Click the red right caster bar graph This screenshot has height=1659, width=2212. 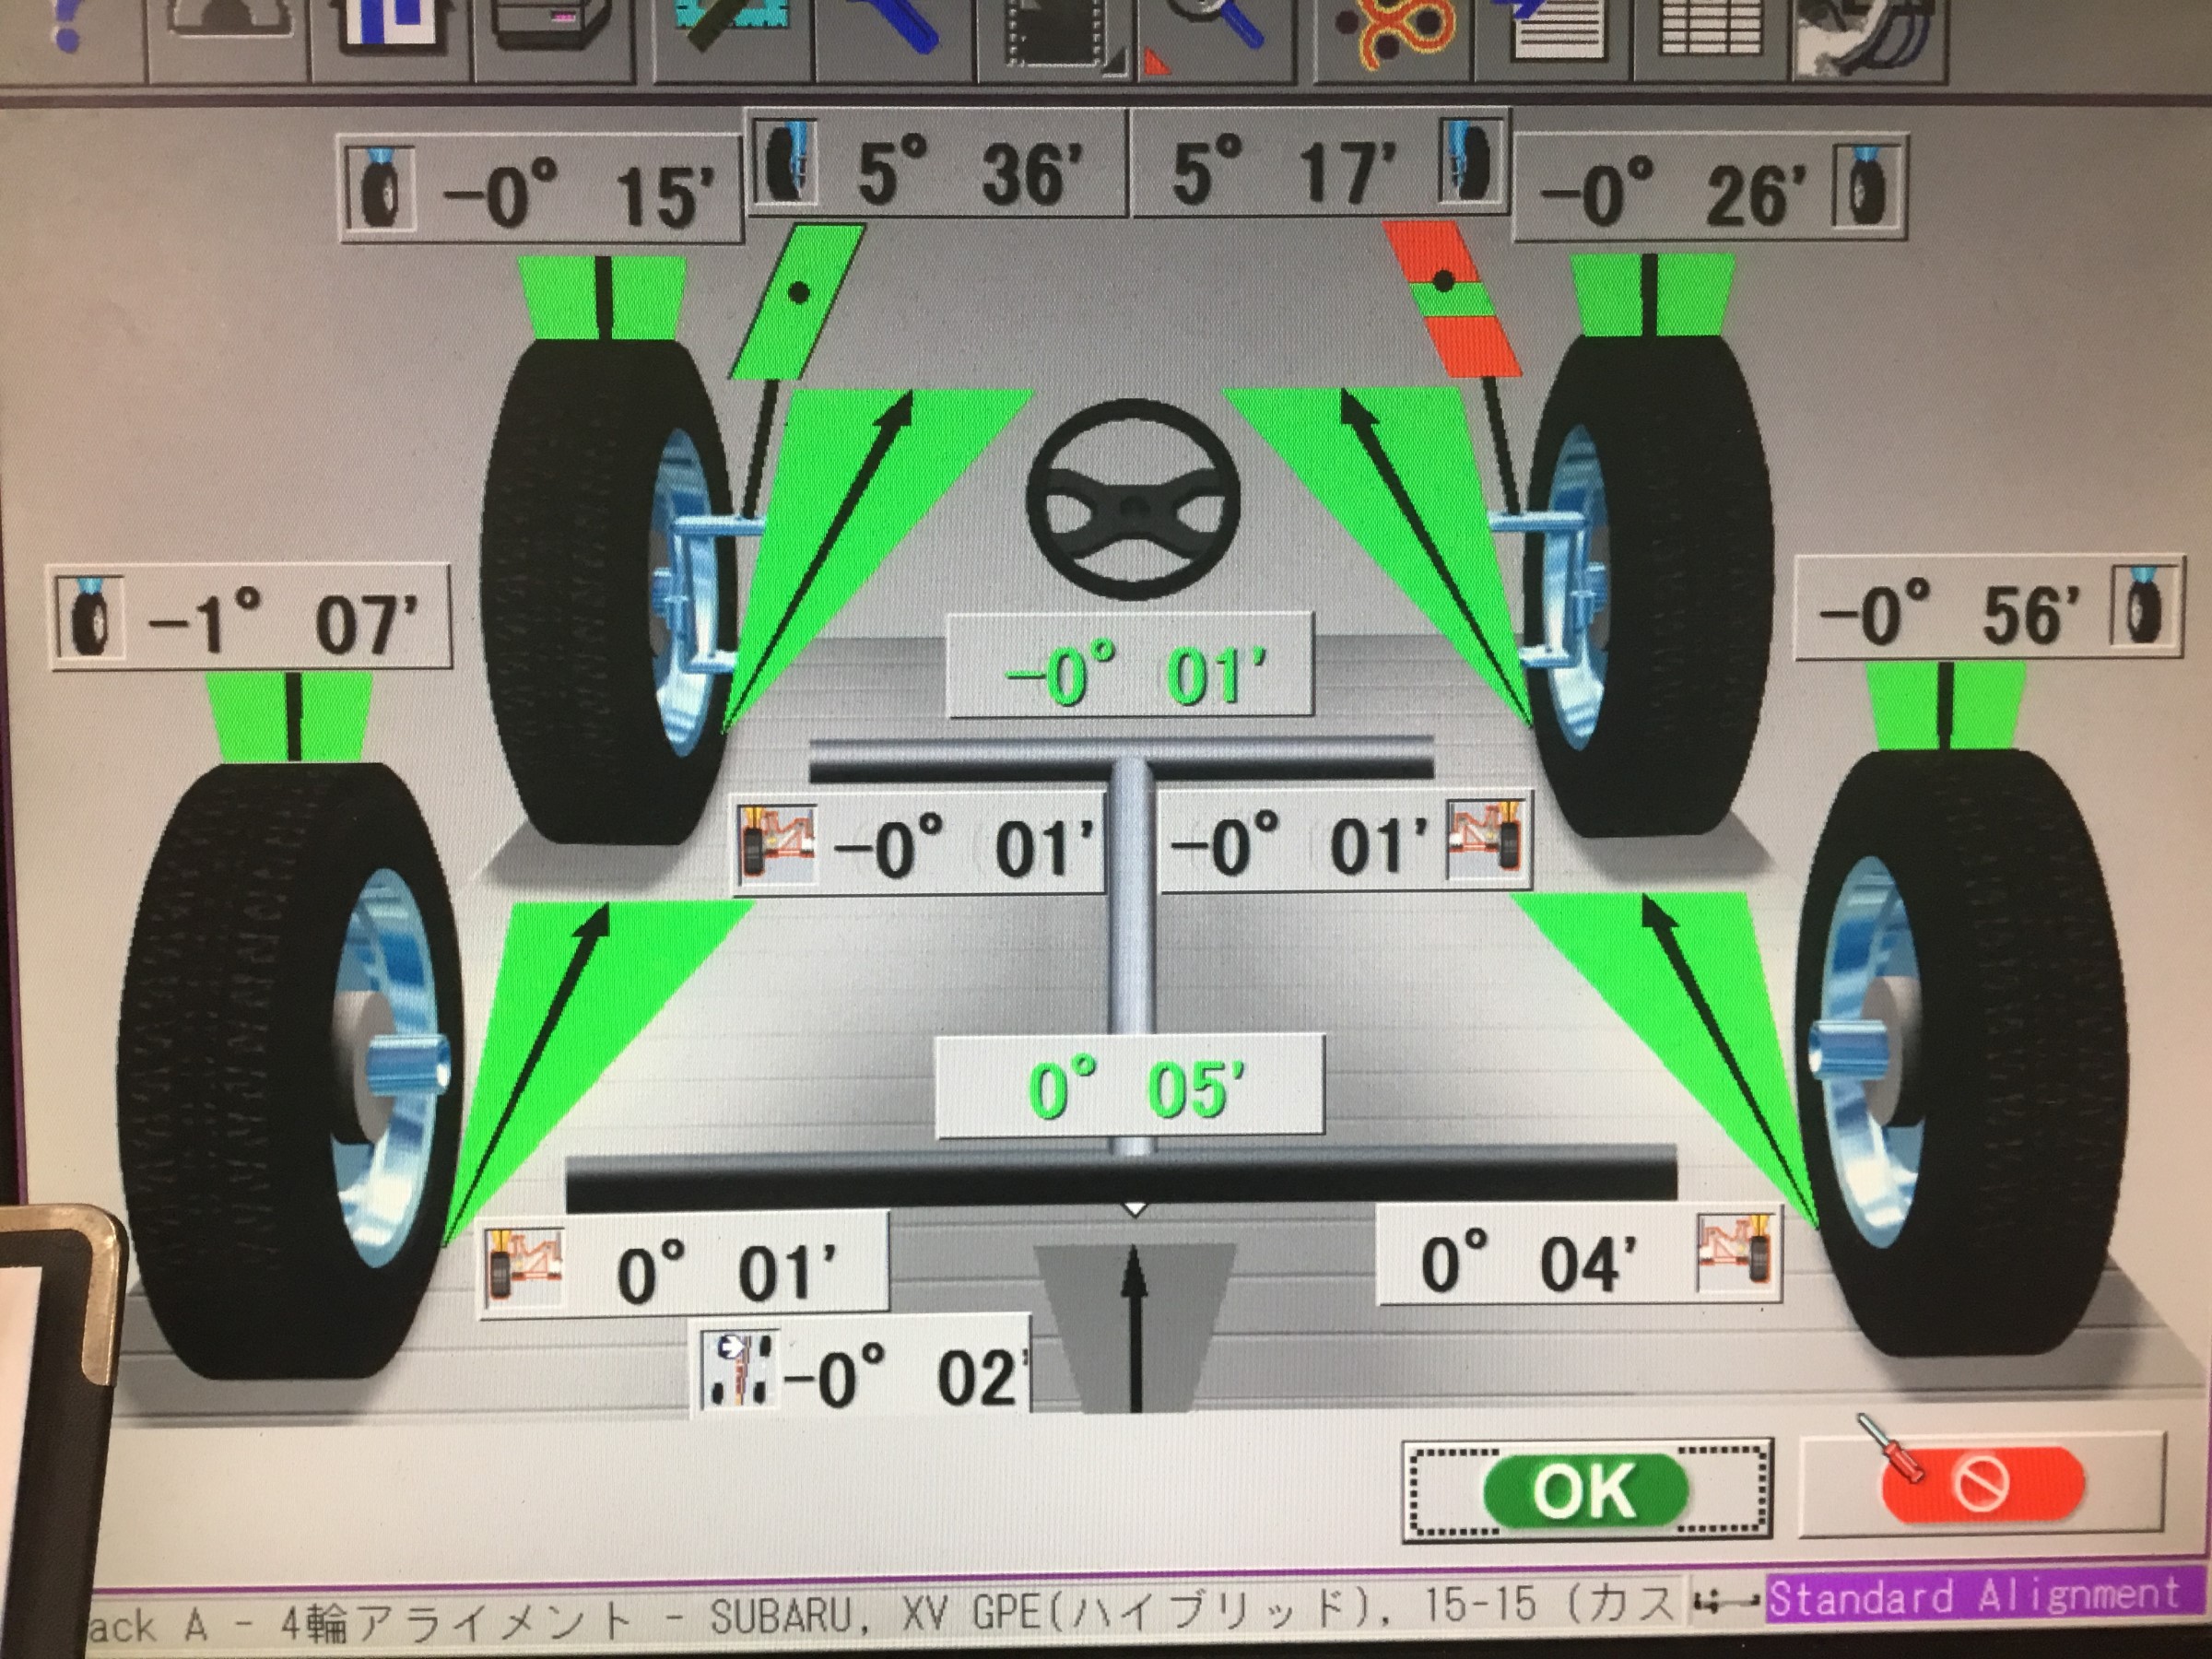1451,299
